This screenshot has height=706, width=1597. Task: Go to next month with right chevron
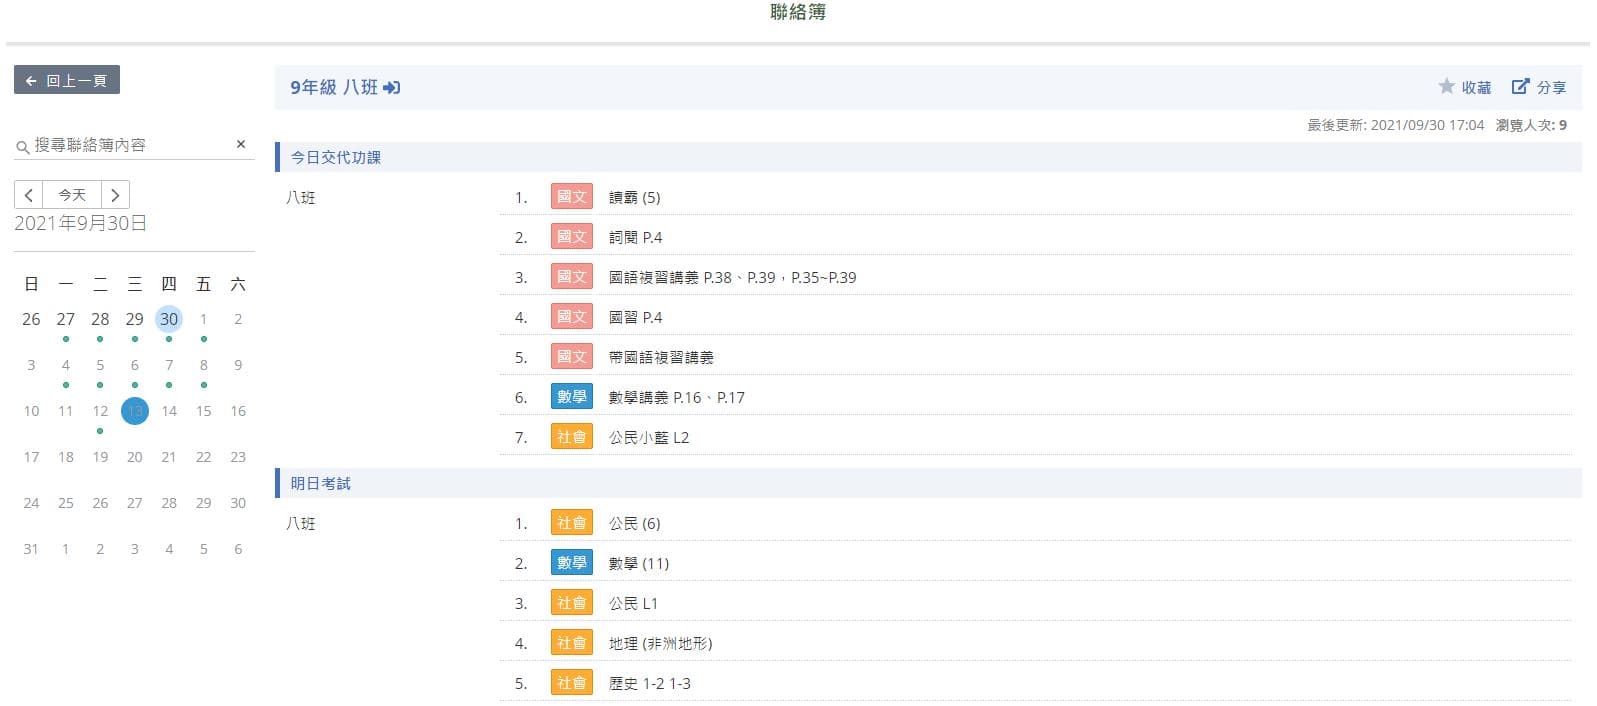(x=115, y=195)
